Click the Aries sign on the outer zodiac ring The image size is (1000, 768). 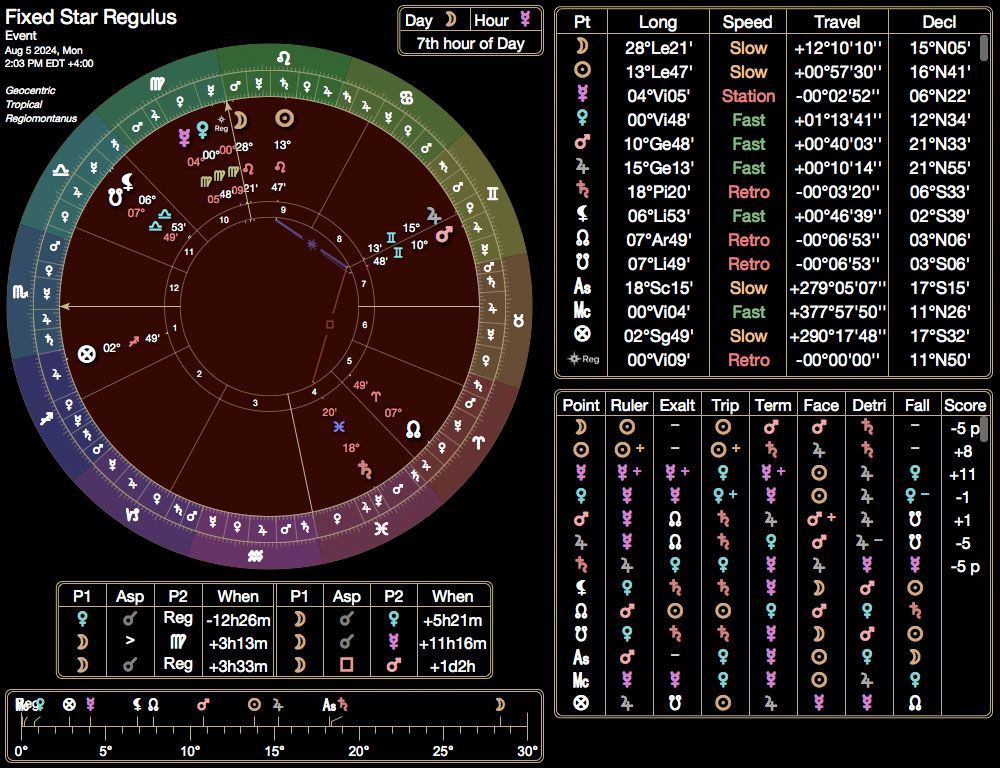(x=479, y=441)
